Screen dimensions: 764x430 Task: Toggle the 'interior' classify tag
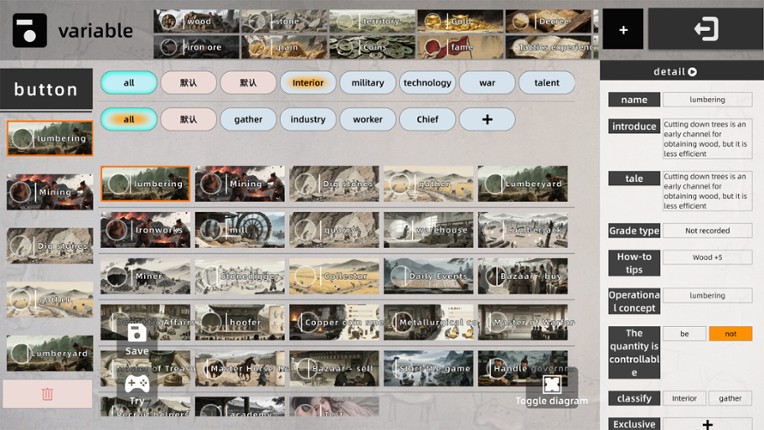684,398
